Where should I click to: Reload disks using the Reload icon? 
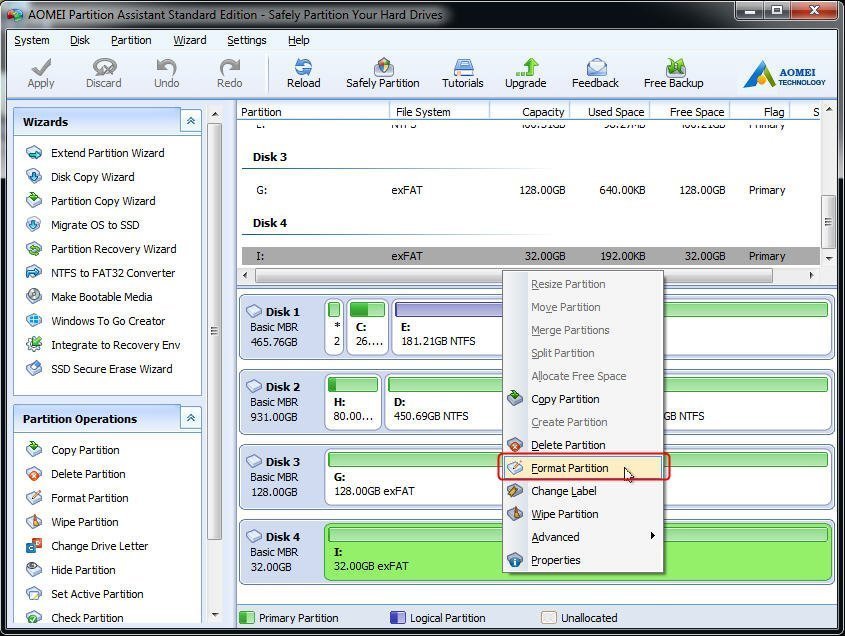303,68
